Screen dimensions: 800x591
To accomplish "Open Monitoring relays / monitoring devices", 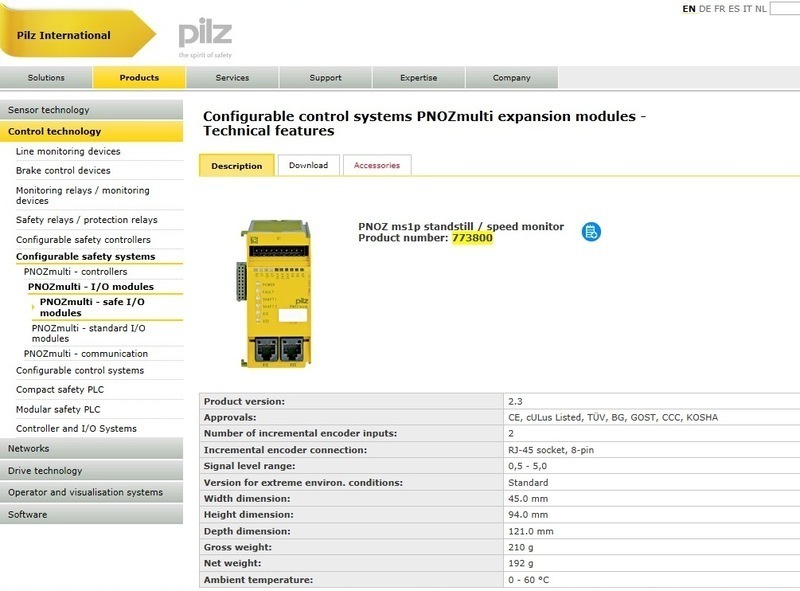I will tap(83, 195).
